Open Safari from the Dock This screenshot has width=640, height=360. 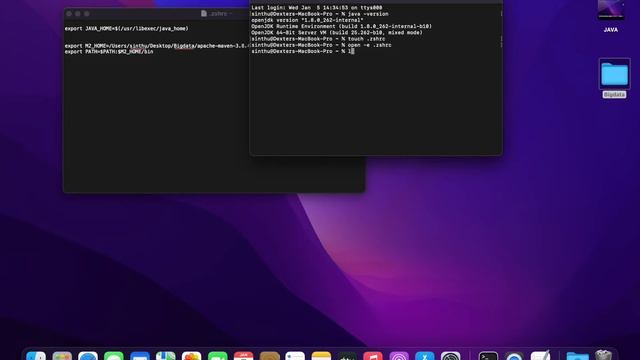[88, 356]
